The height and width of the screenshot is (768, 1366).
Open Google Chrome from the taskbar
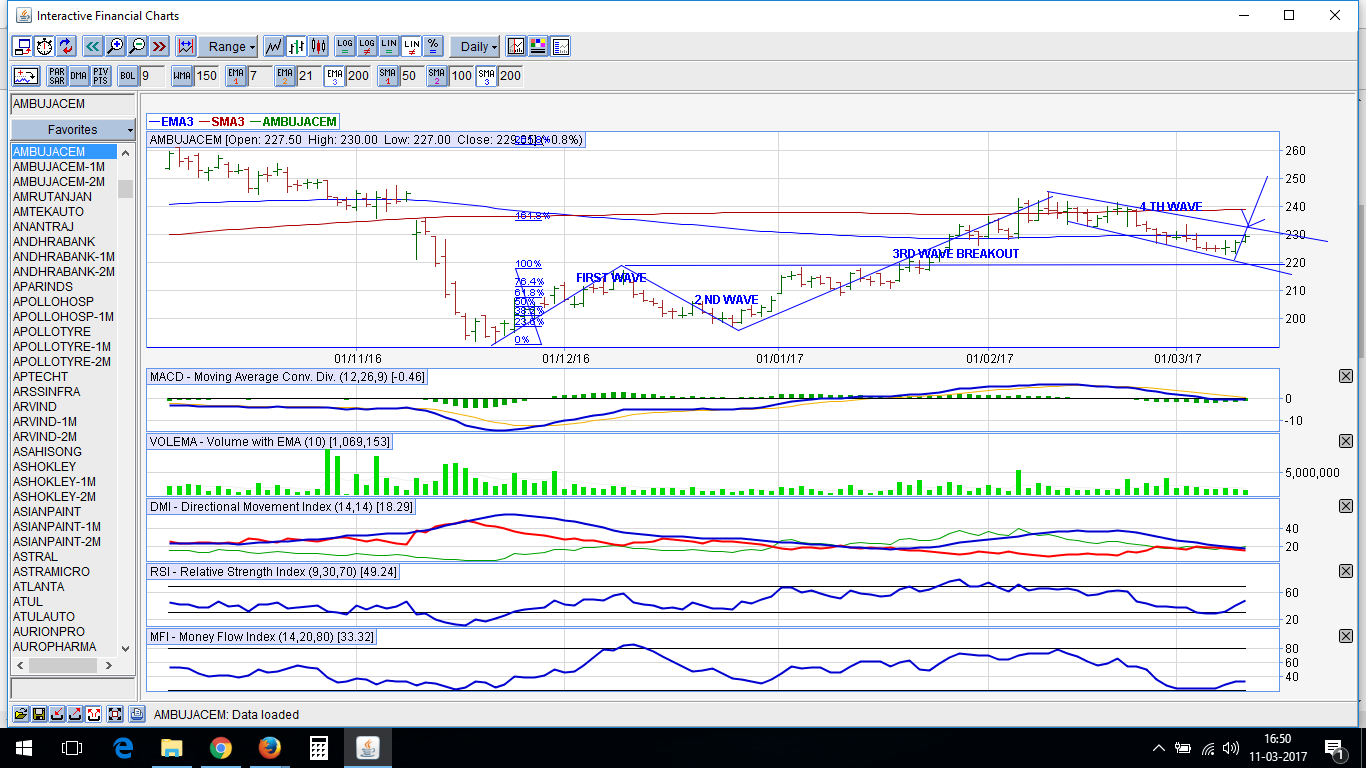tap(221, 748)
